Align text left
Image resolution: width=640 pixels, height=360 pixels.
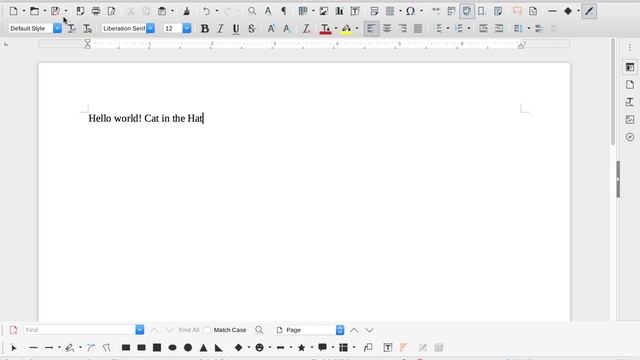pos(371,29)
